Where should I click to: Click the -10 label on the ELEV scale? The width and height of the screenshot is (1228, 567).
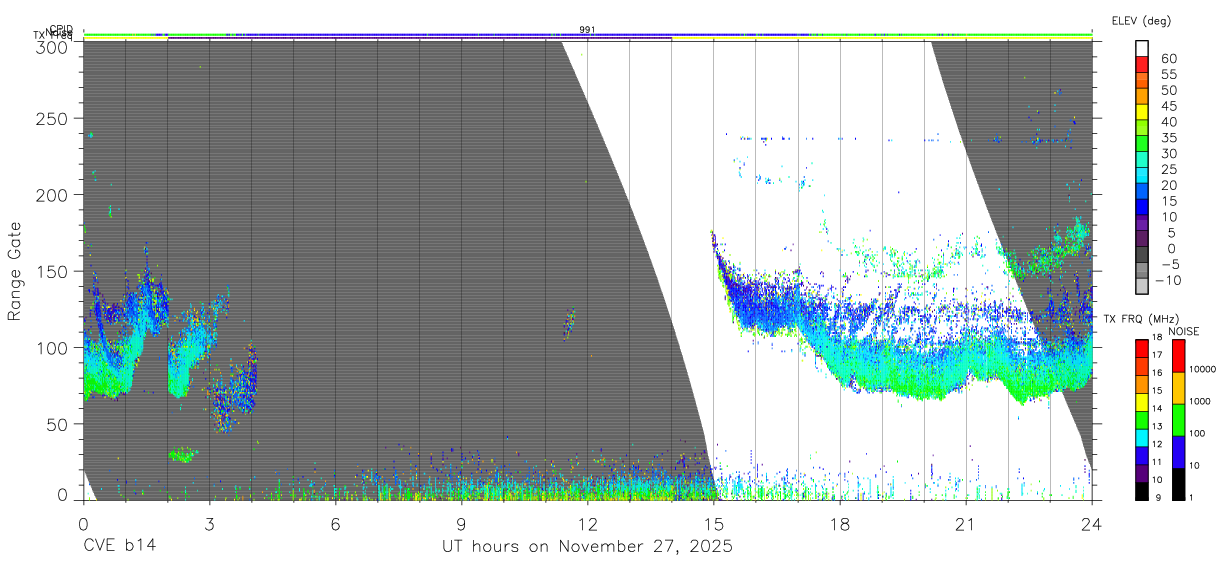[1168, 281]
